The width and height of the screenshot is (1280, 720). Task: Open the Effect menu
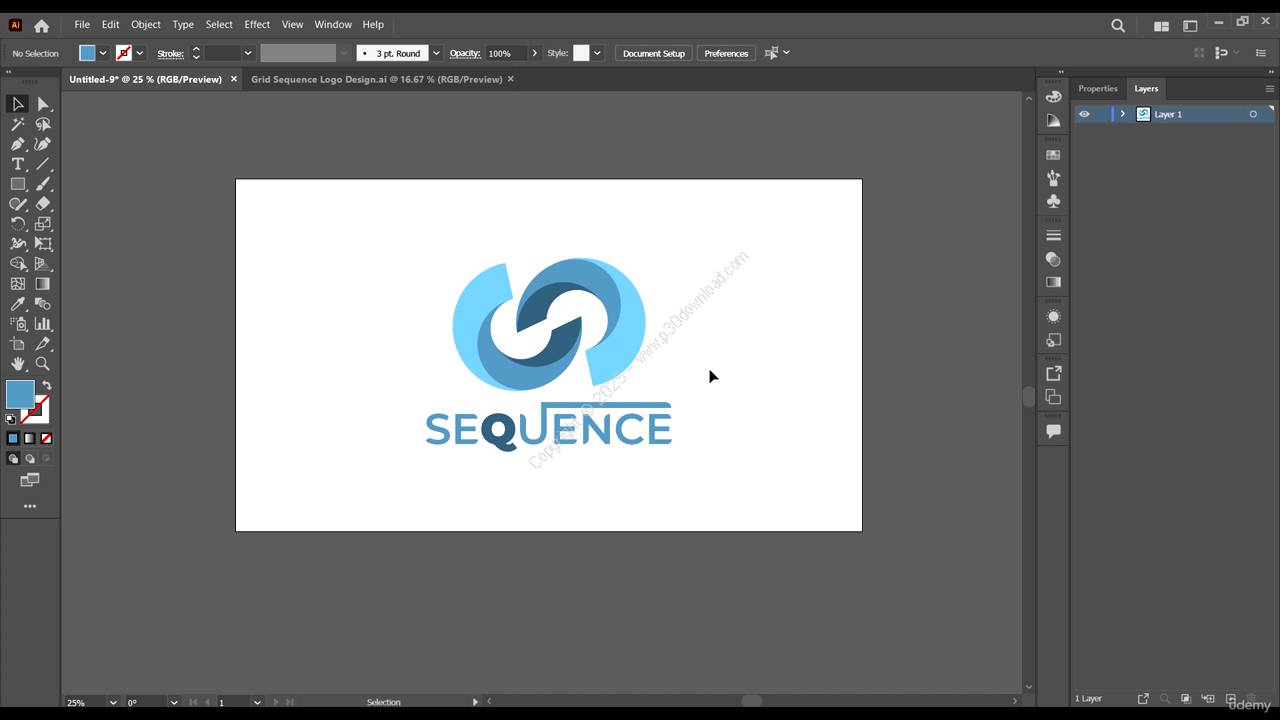(x=257, y=24)
